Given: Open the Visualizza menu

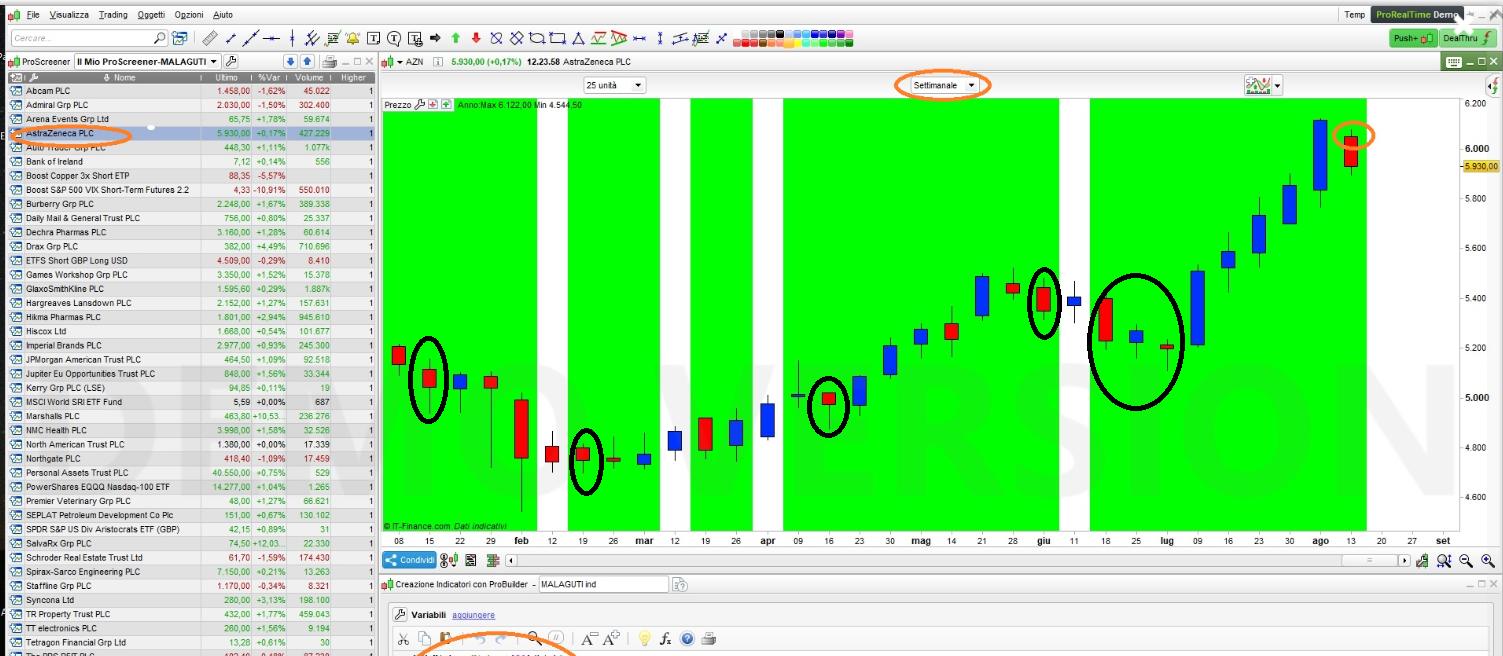Looking at the screenshot, I should point(69,15).
